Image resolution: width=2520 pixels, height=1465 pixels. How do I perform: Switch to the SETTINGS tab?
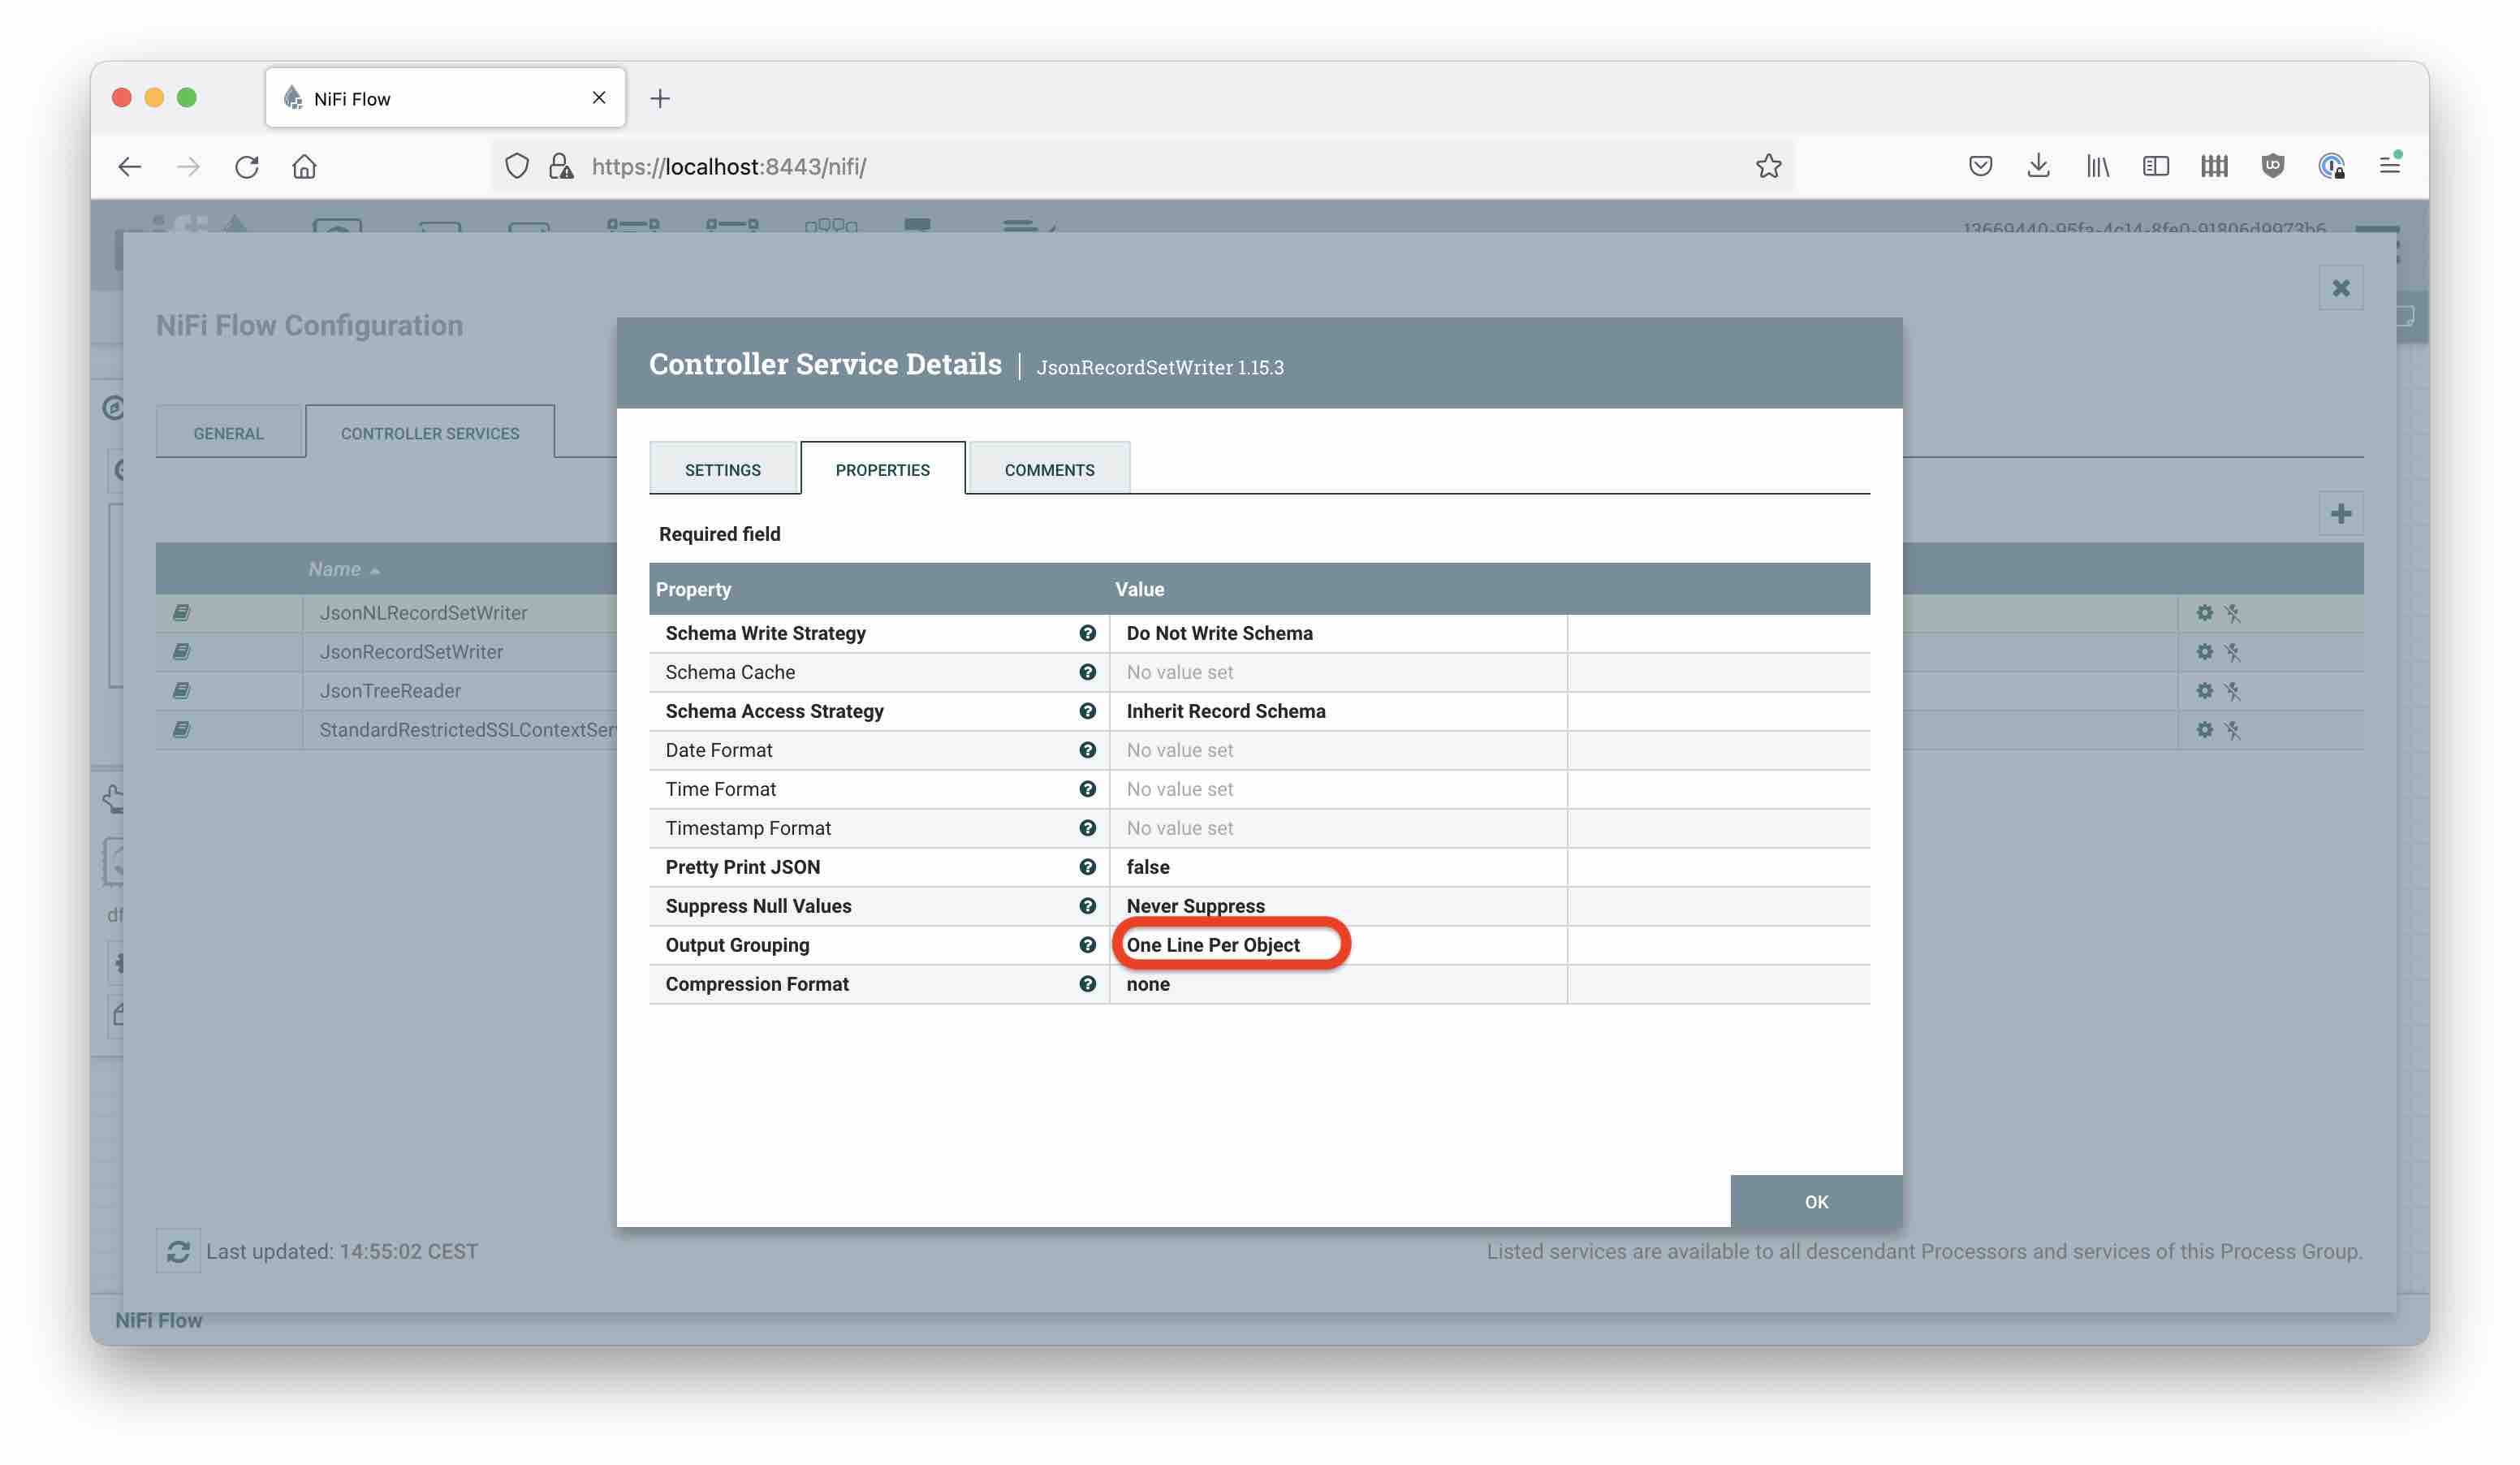pyautogui.click(x=722, y=470)
